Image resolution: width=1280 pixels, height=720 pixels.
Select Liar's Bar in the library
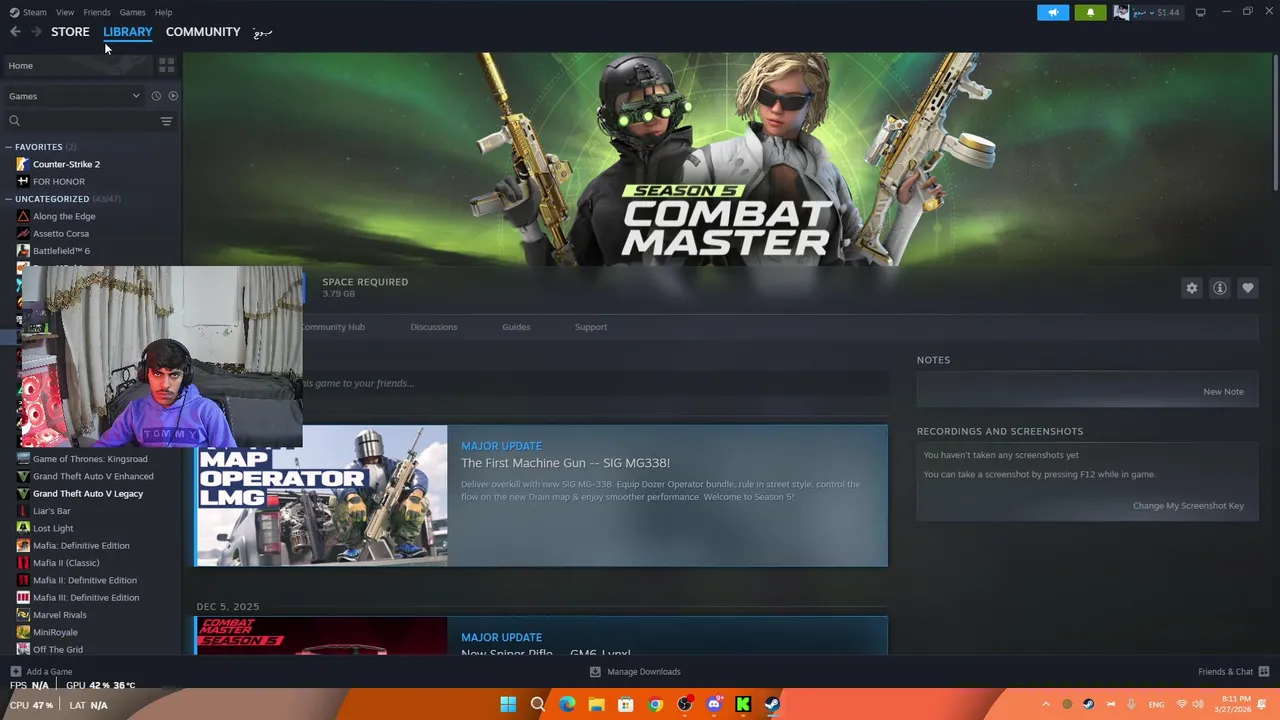tap(51, 511)
